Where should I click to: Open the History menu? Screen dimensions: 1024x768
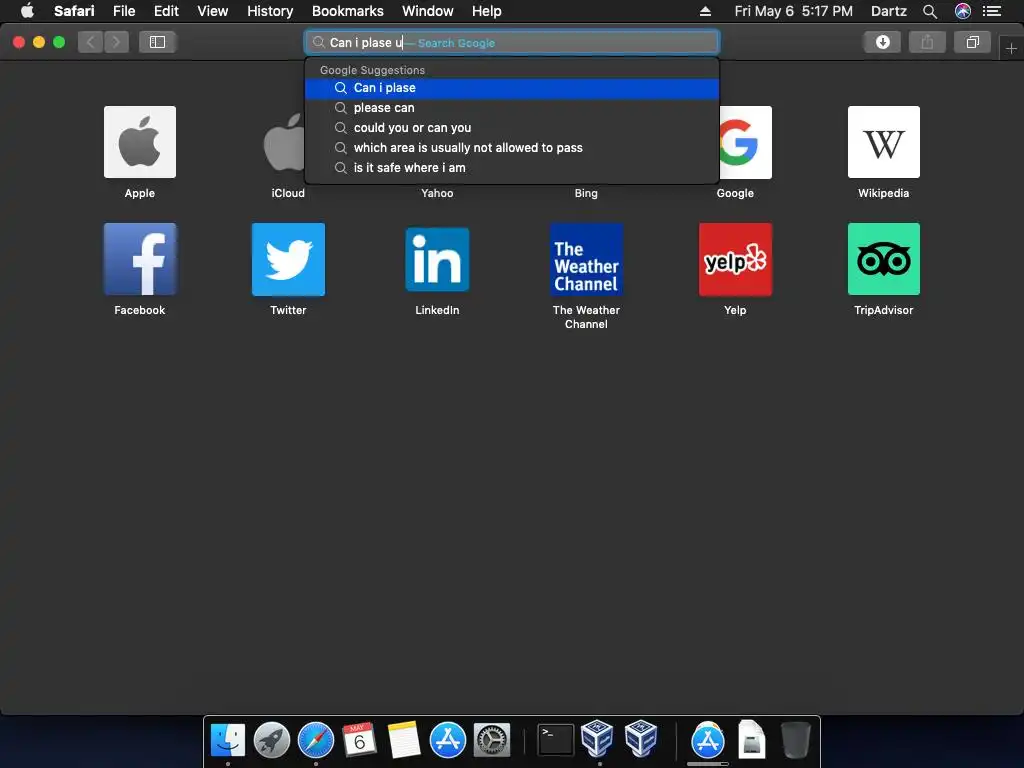point(270,11)
